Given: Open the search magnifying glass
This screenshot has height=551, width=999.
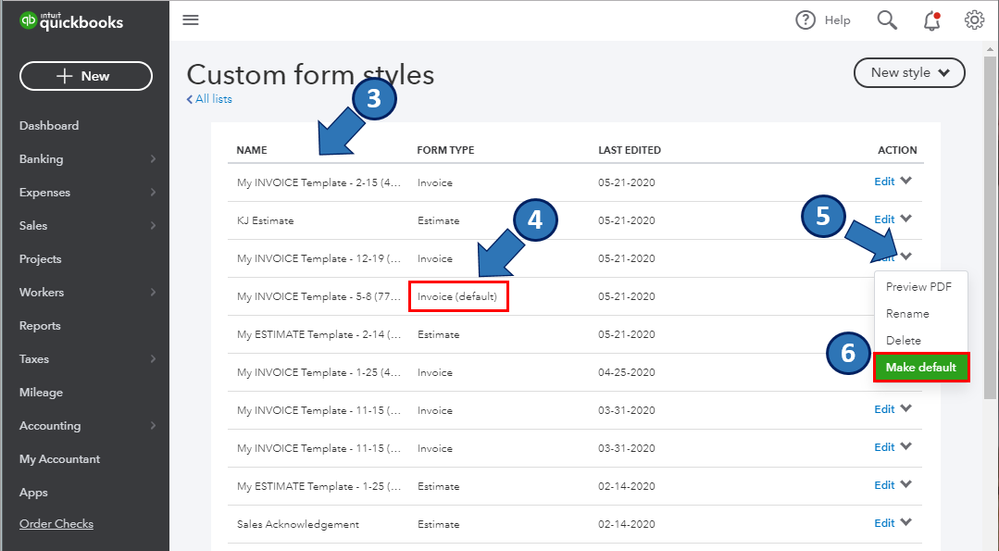Looking at the screenshot, I should [x=887, y=20].
